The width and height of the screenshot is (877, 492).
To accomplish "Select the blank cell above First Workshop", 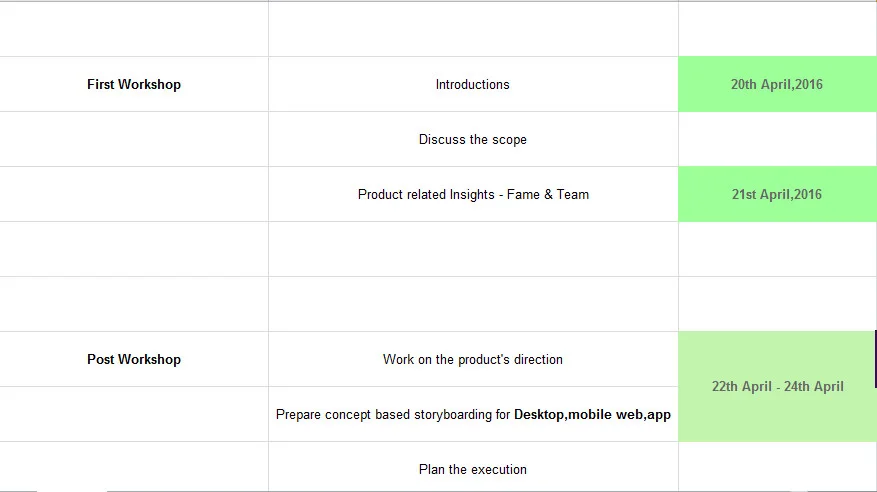I will point(134,29).
